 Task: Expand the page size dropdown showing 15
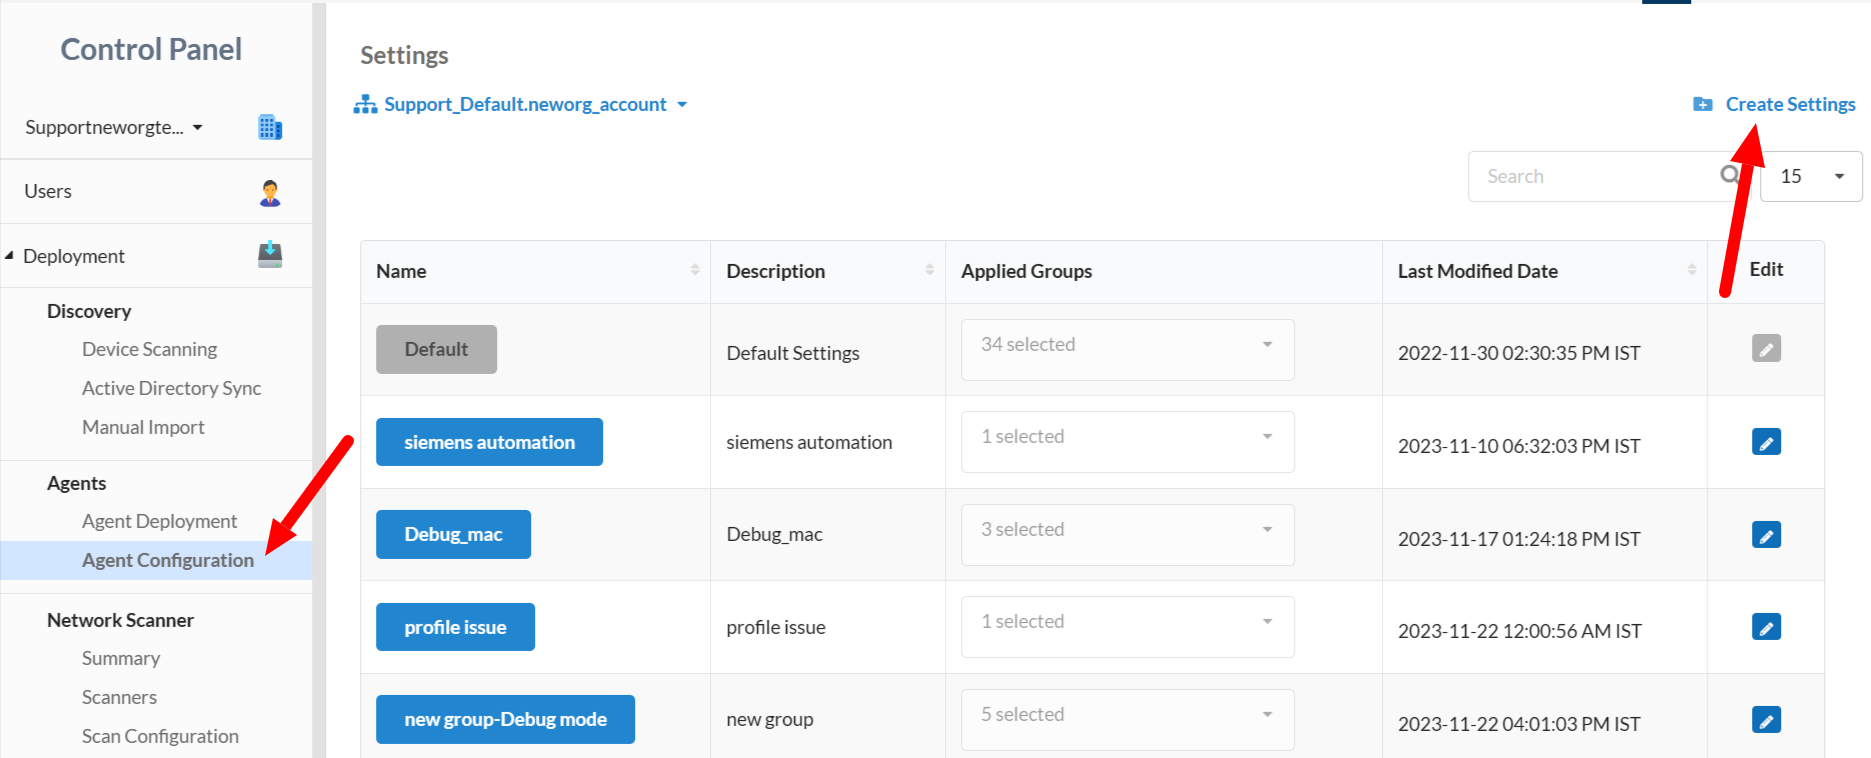point(1811,176)
